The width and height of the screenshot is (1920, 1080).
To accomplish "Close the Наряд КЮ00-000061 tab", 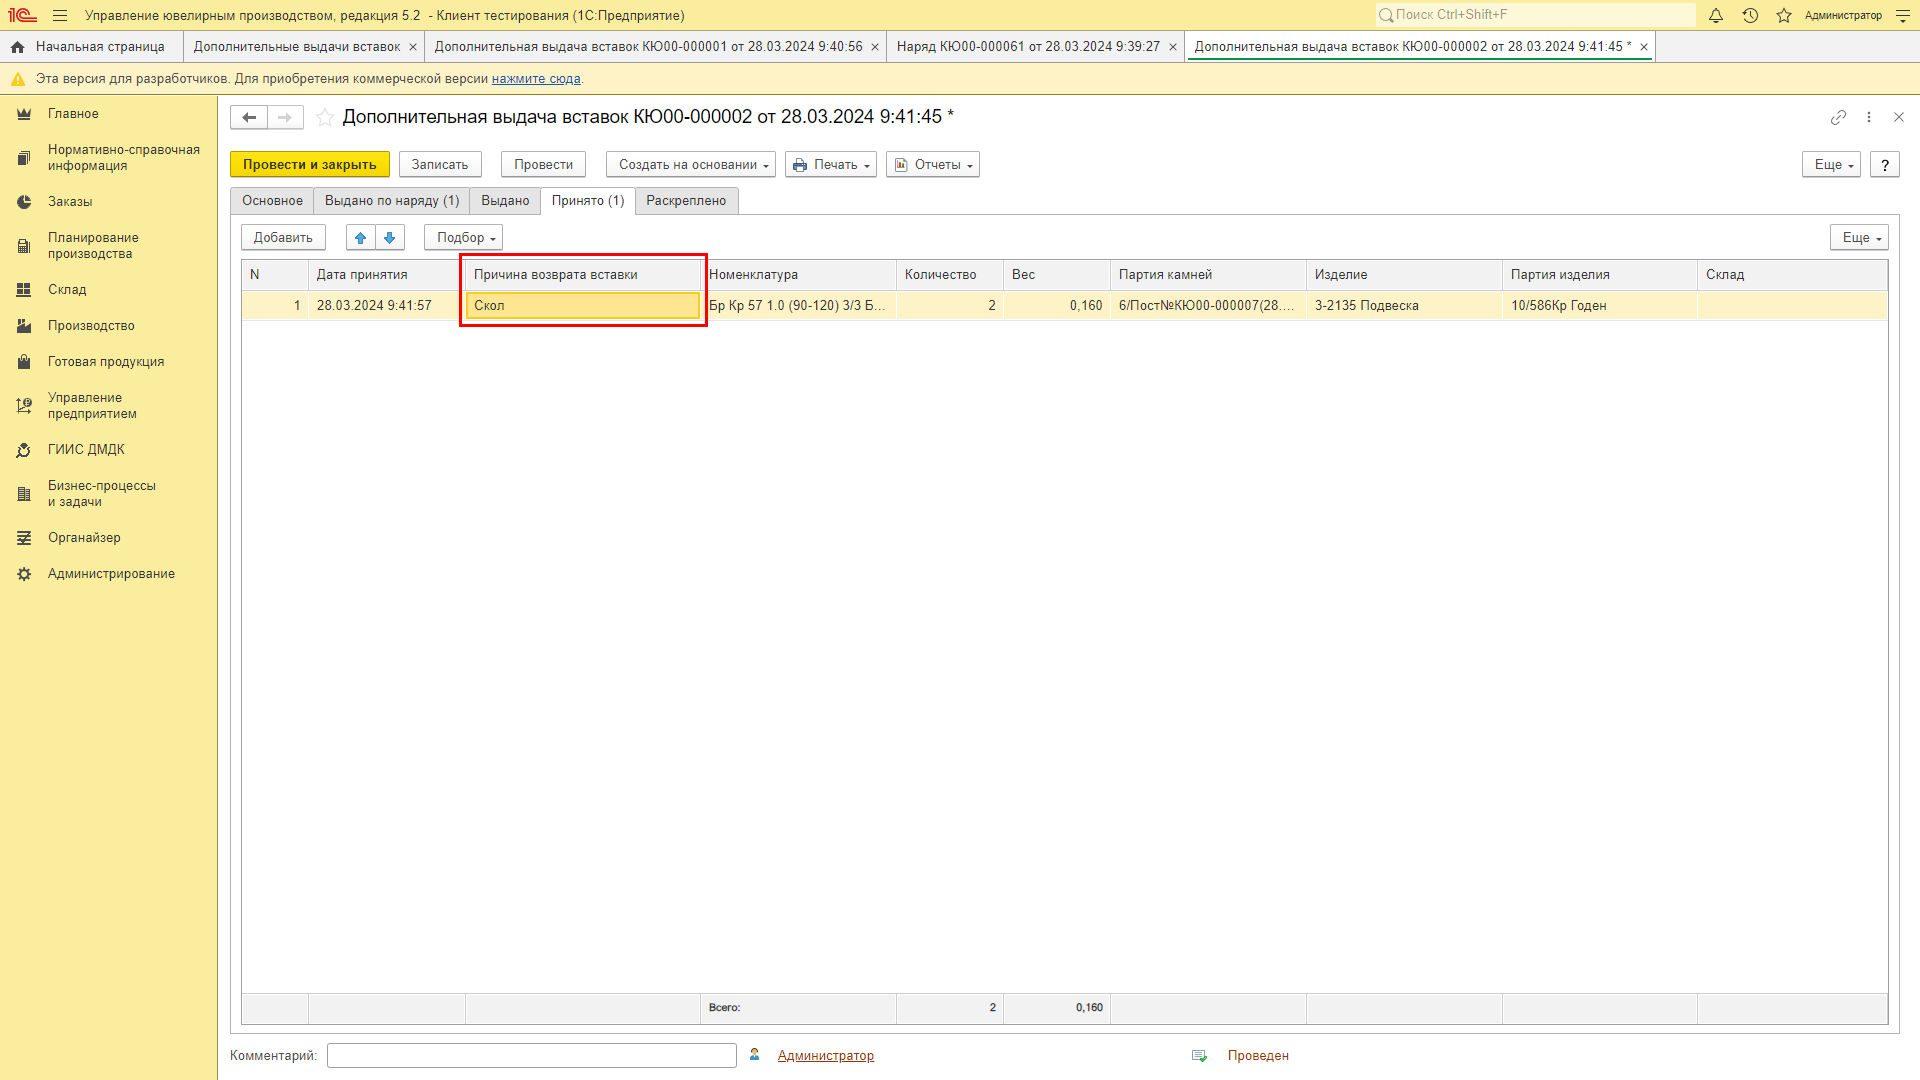I will tap(1173, 47).
